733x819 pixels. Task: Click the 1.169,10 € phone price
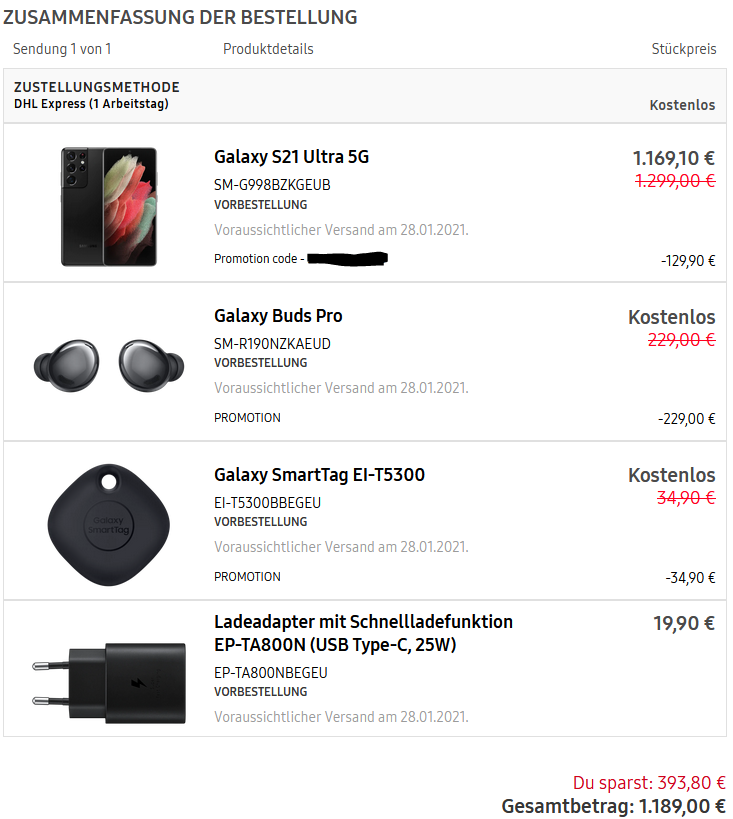coord(674,158)
